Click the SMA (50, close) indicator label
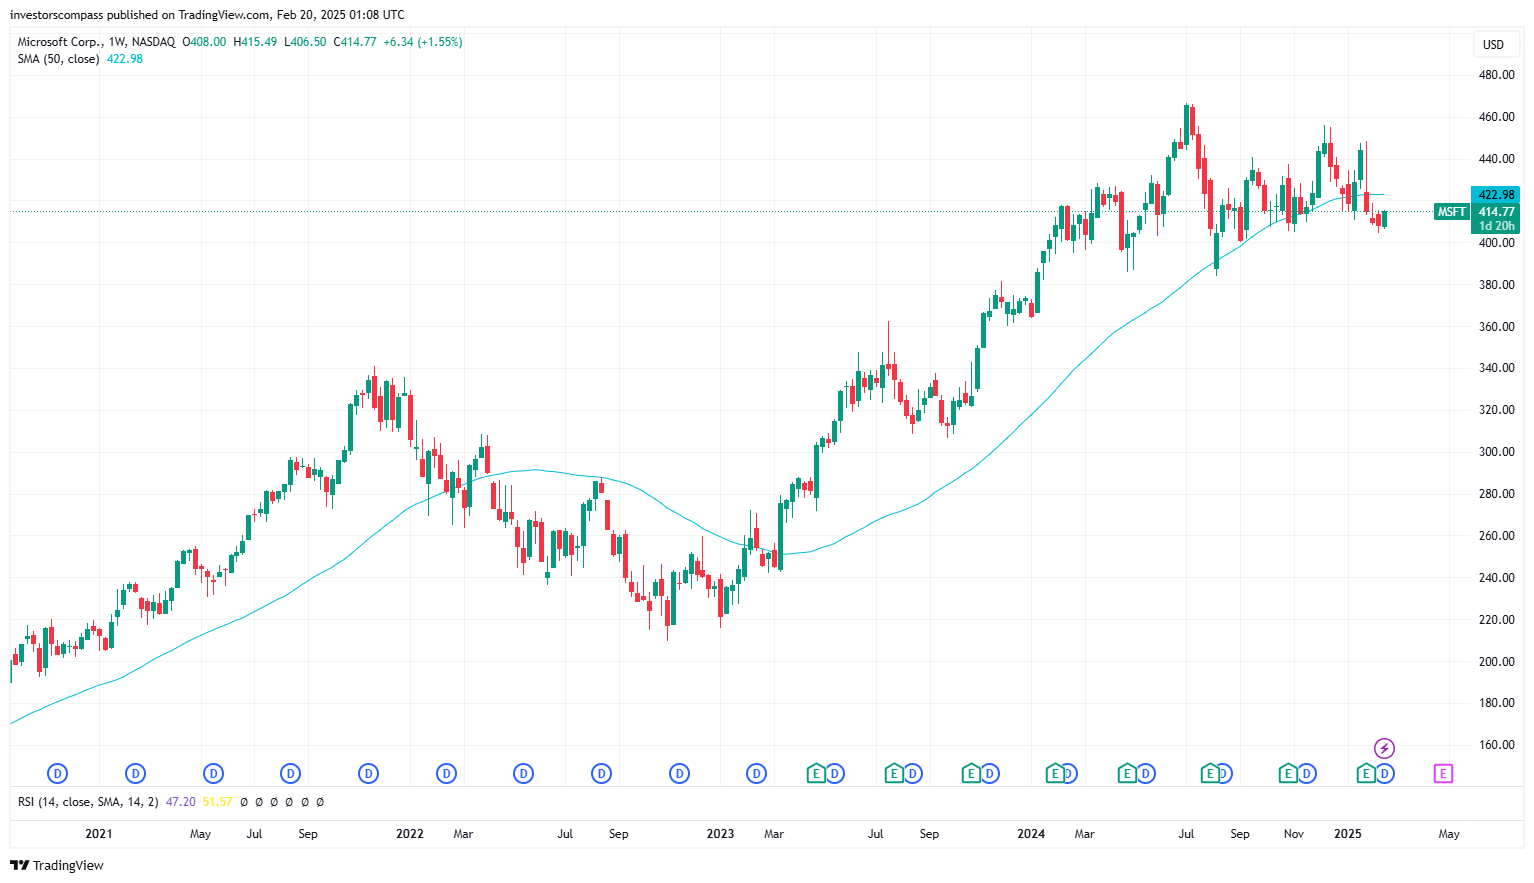The height and width of the screenshot is (883, 1534). pyautogui.click(x=57, y=59)
